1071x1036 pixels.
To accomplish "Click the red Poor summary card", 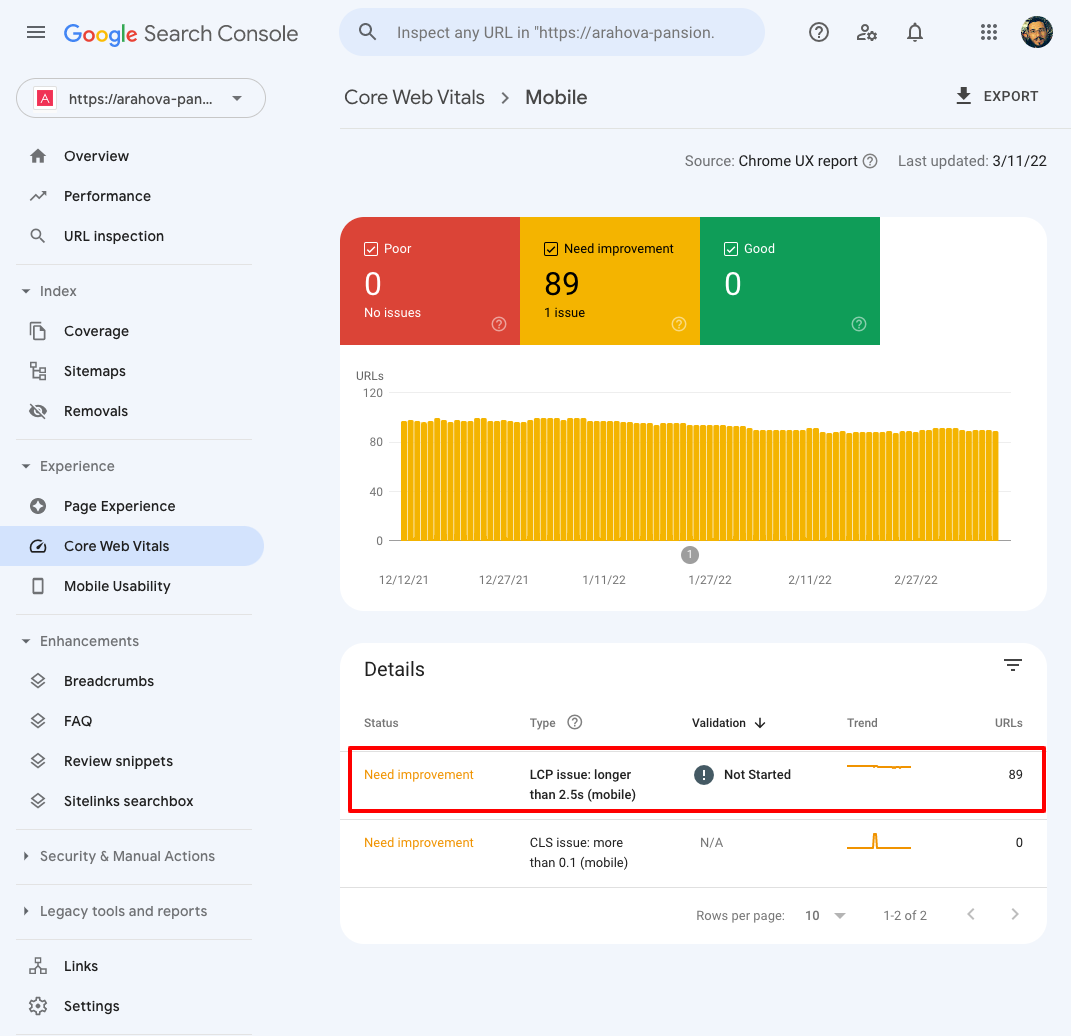I will click(430, 281).
